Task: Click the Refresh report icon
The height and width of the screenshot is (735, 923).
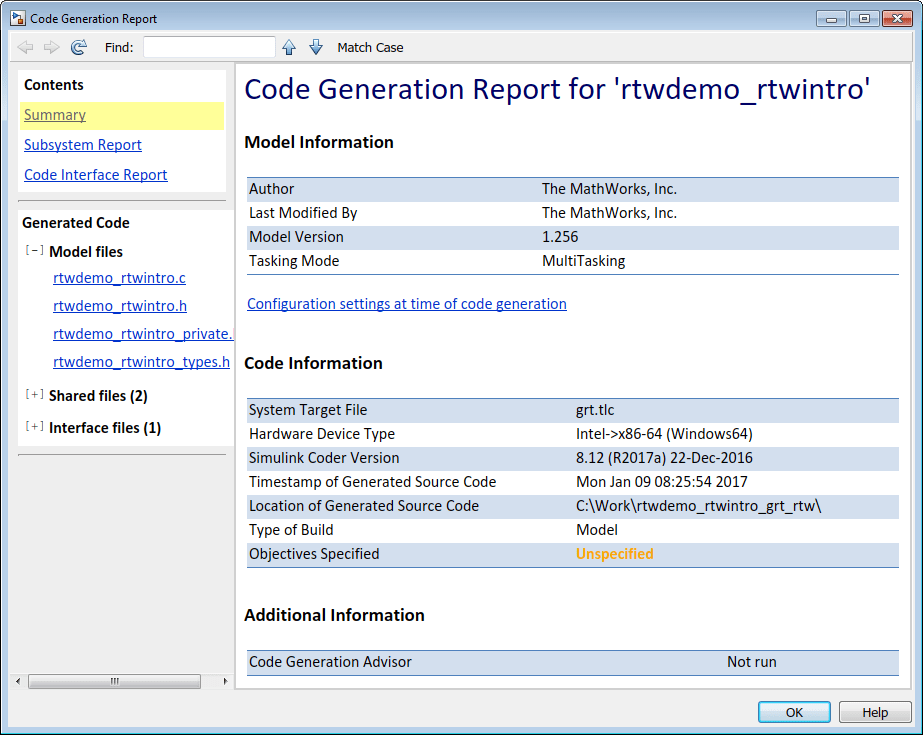Action: coord(79,47)
